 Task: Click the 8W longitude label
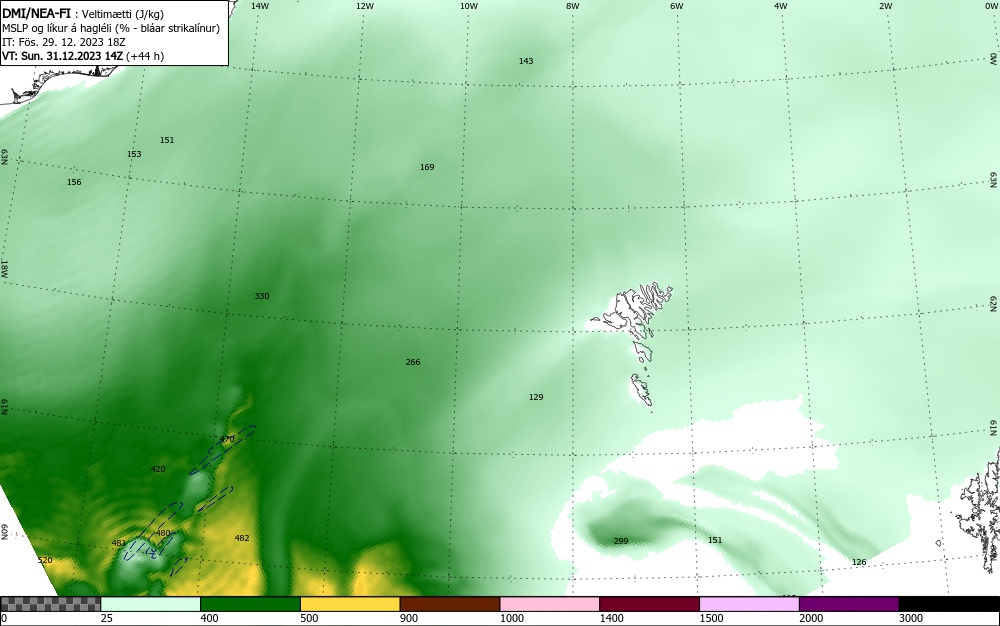tap(573, 6)
